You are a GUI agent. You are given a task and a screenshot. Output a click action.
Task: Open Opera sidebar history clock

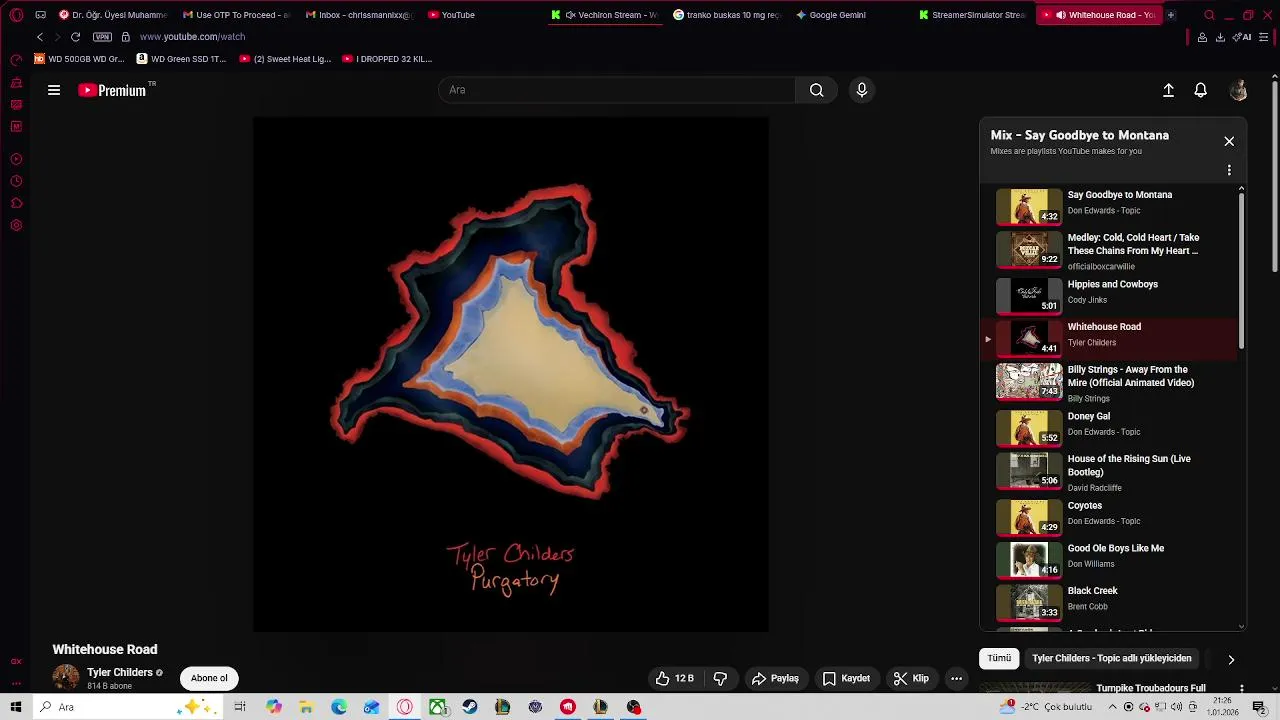[16, 181]
